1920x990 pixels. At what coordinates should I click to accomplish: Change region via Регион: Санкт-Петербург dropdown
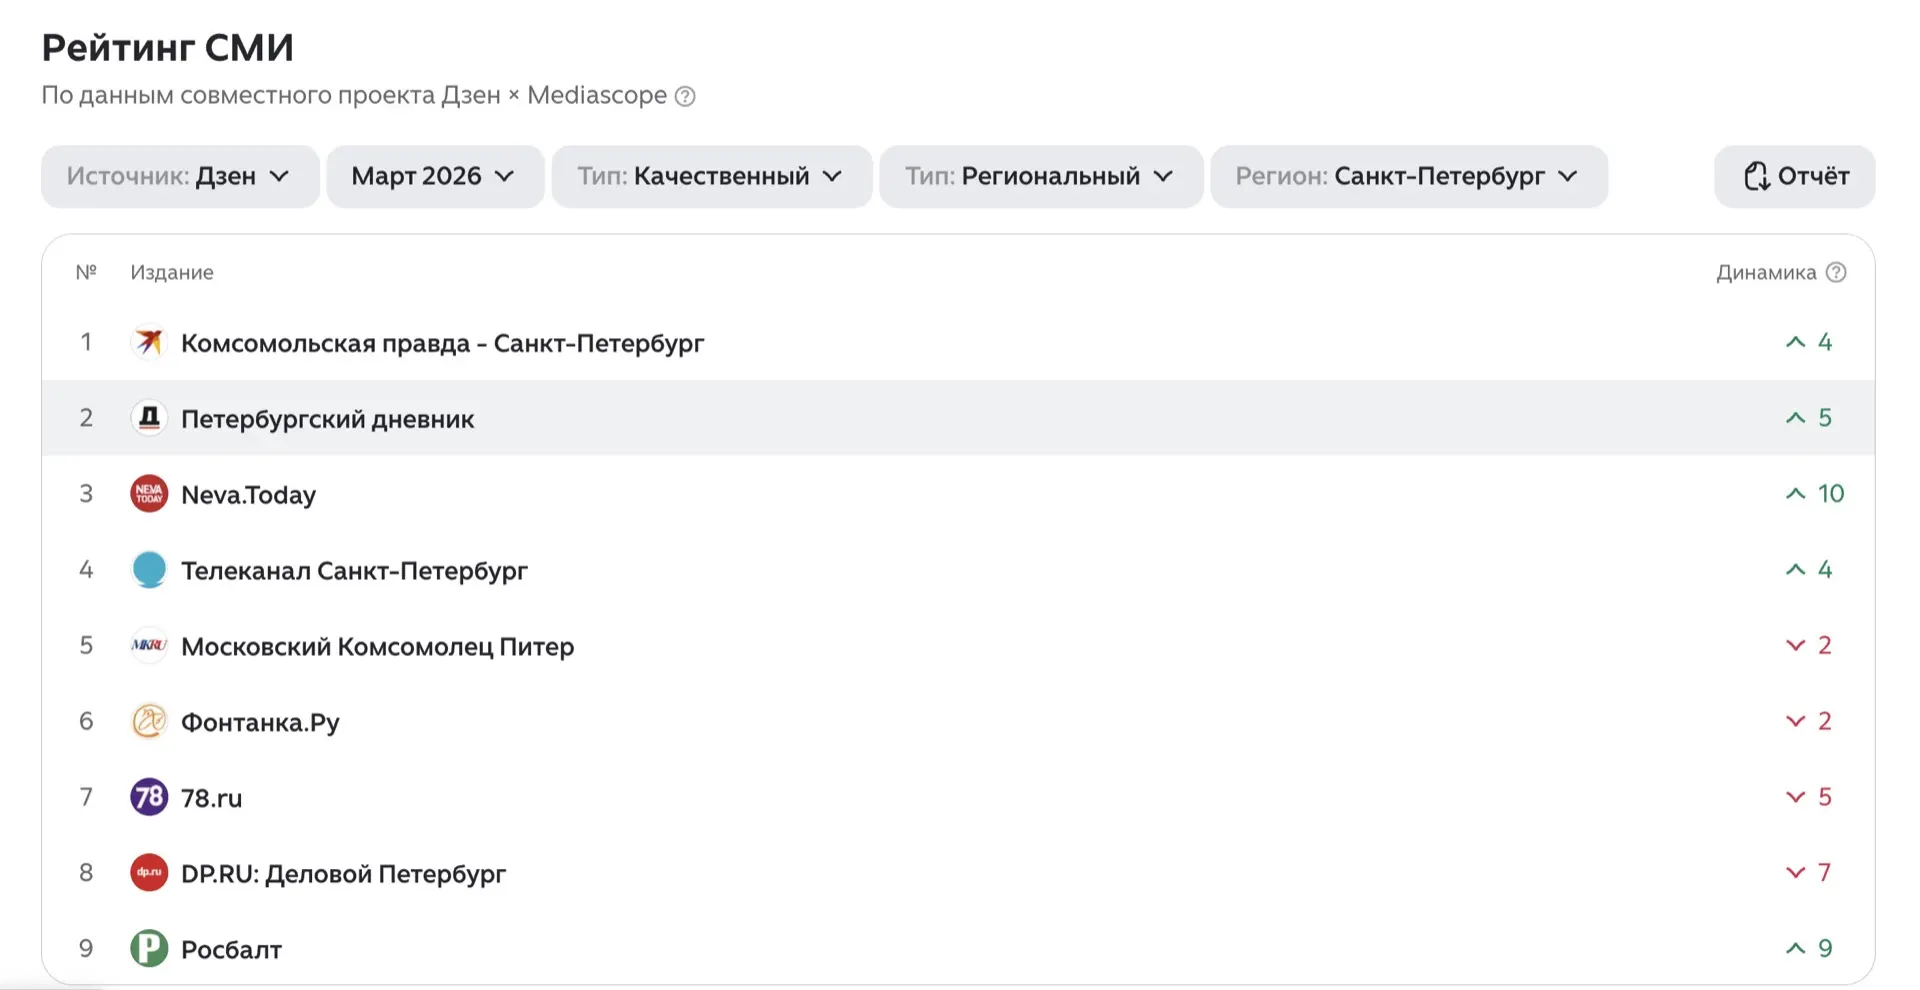(1408, 177)
